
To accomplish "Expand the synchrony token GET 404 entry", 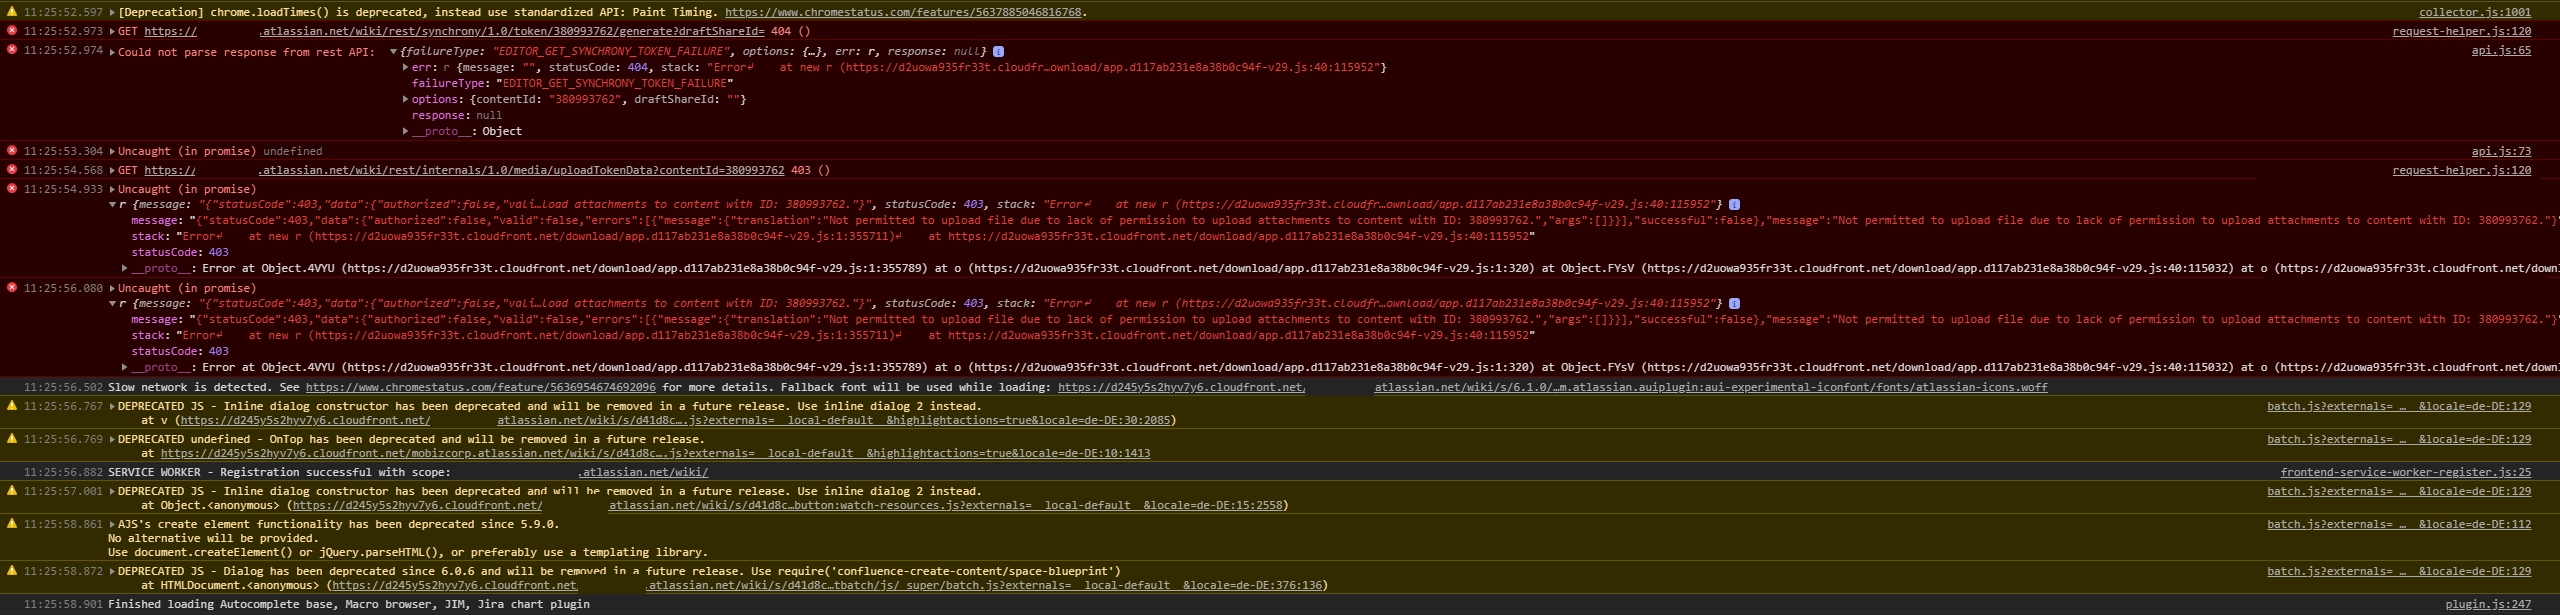I will pyautogui.click(x=112, y=32).
